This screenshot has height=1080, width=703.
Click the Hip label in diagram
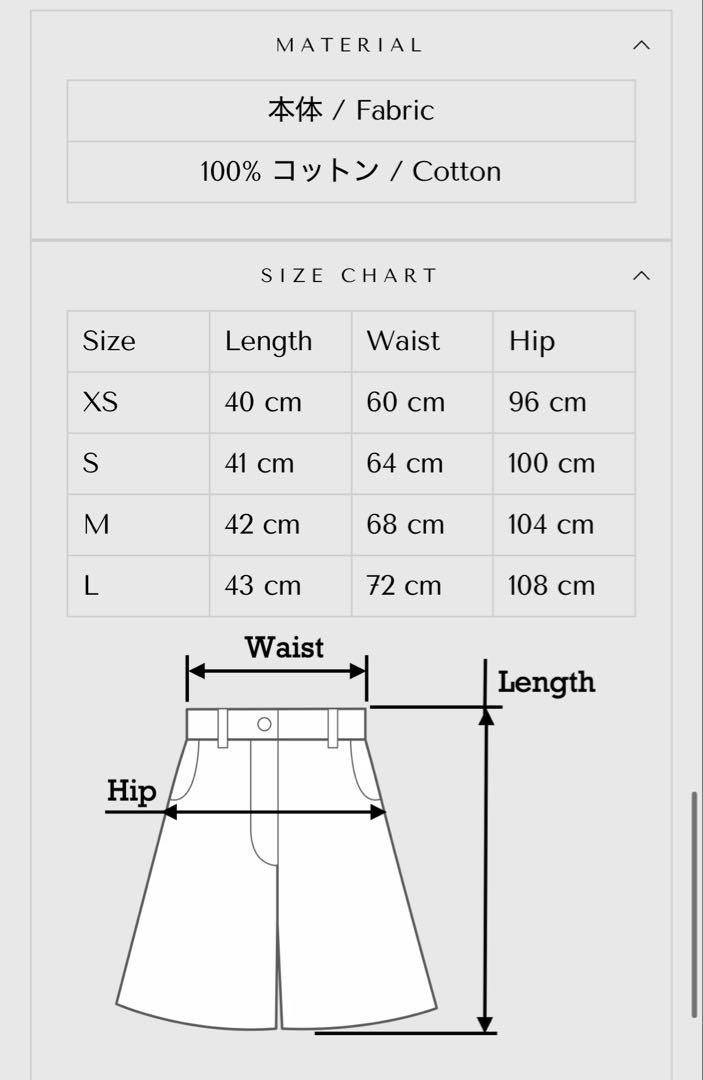(x=132, y=791)
